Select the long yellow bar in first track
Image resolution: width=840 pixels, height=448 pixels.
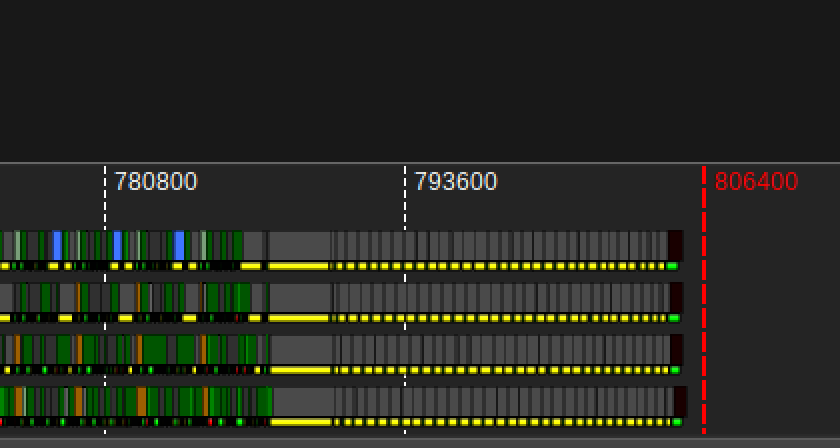[298, 266]
